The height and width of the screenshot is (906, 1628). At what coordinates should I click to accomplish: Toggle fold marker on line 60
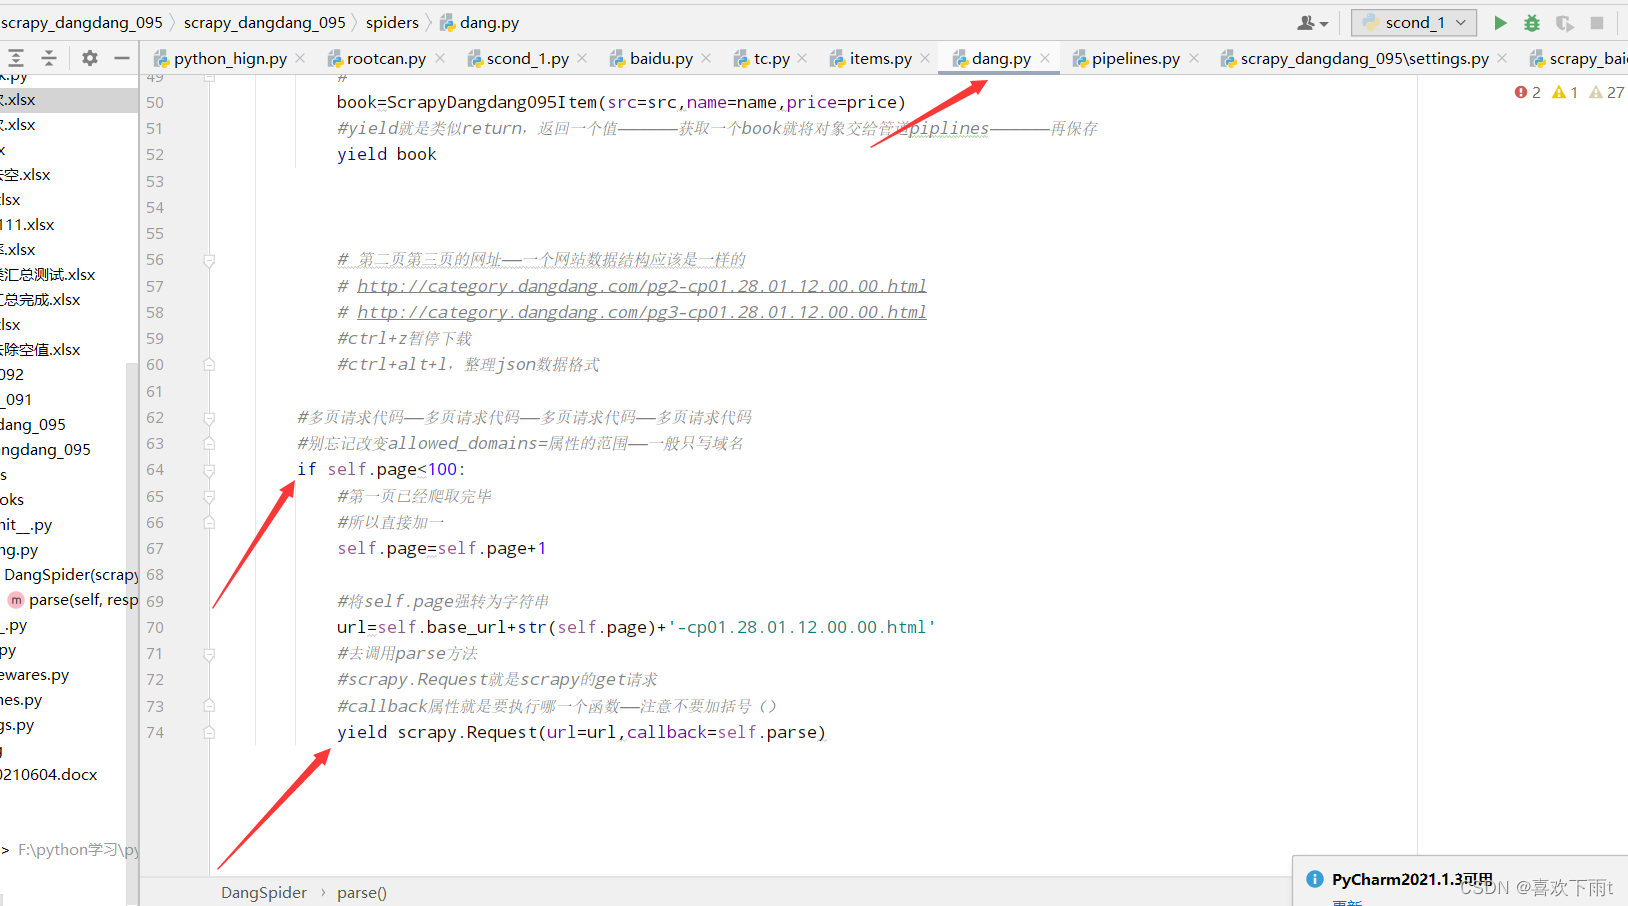tap(209, 365)
